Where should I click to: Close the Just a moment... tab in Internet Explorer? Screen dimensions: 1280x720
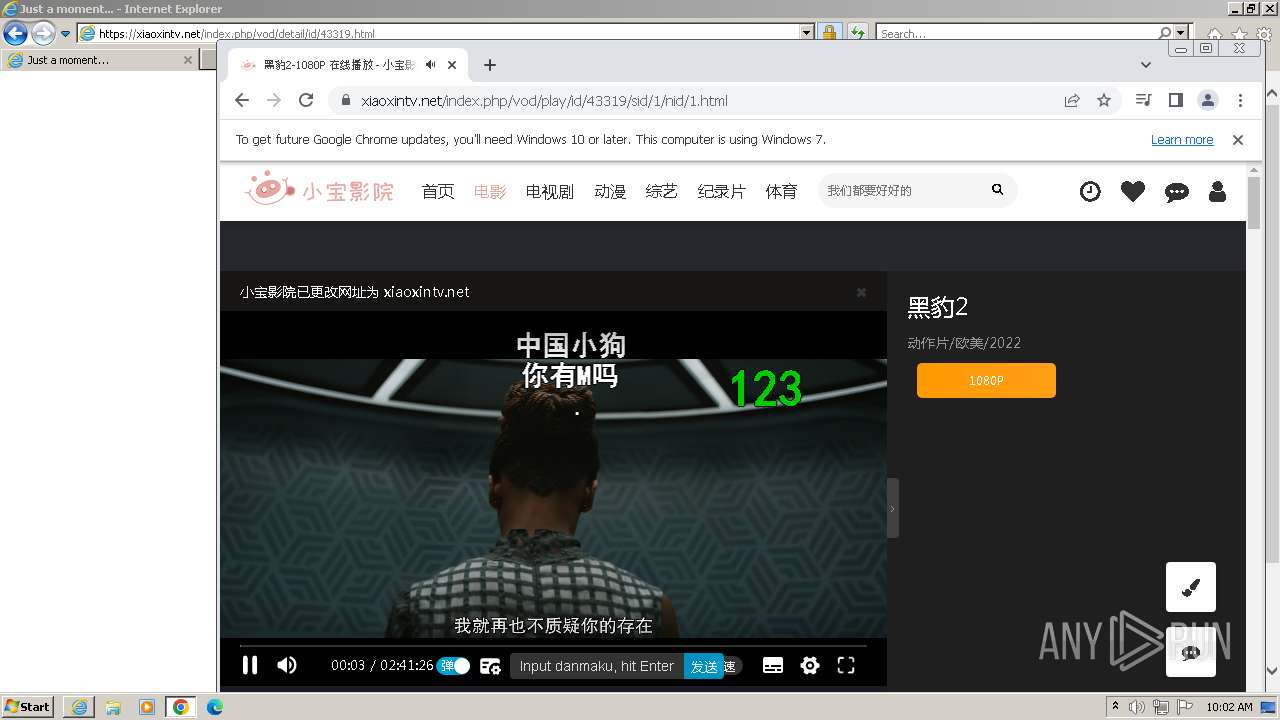(x=187, y=60)
